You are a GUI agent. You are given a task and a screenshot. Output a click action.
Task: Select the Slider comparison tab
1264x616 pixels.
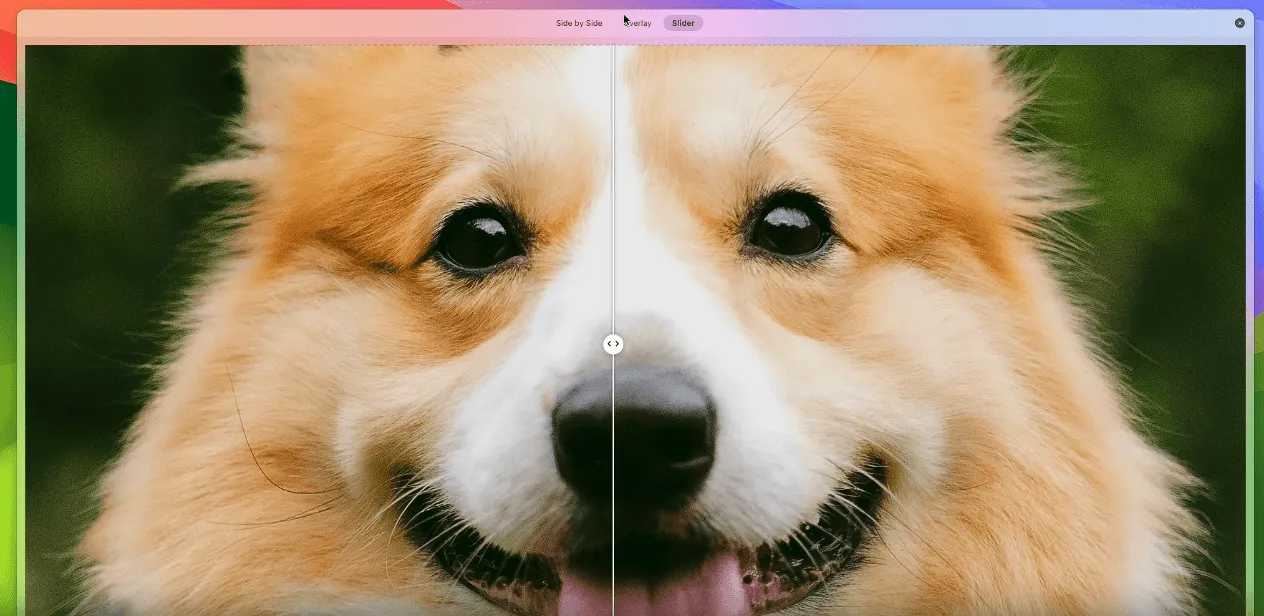pyautogui.click(x=683, y=23)
